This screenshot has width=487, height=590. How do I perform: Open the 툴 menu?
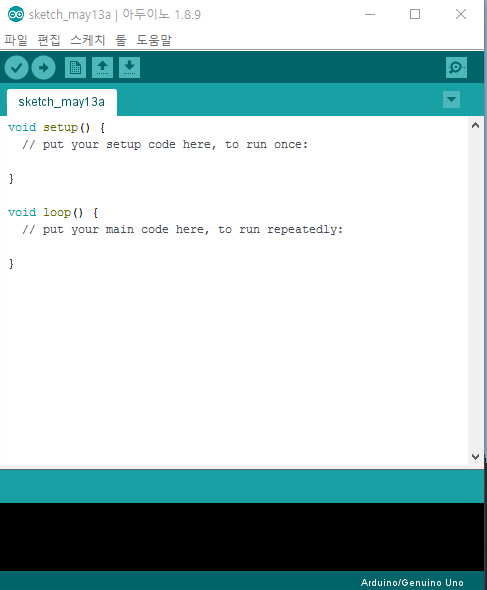pyautogui.click(x=121, y=40)
